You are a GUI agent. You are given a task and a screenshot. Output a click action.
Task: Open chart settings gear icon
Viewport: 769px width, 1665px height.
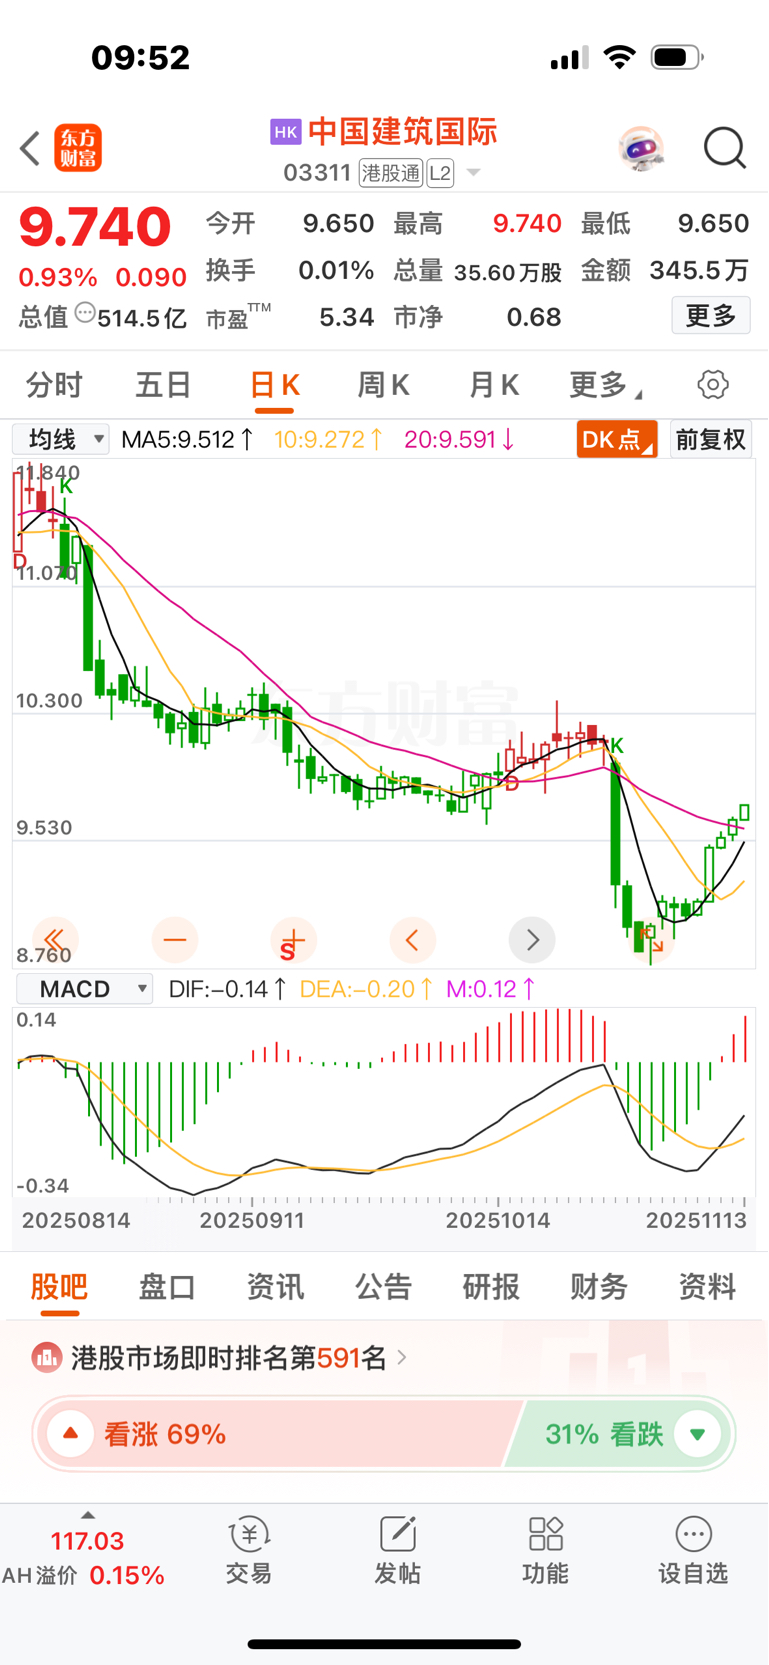pos(712,385)
